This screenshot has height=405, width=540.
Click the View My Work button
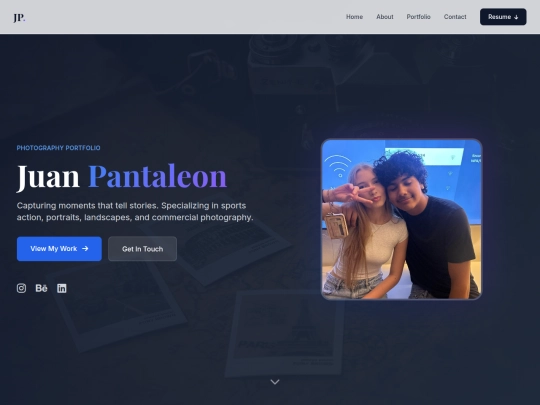[x=59, y=249]
